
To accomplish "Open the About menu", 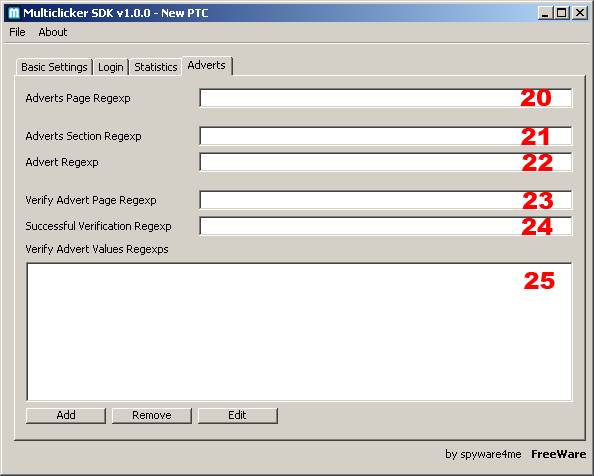I will point(53,32).
